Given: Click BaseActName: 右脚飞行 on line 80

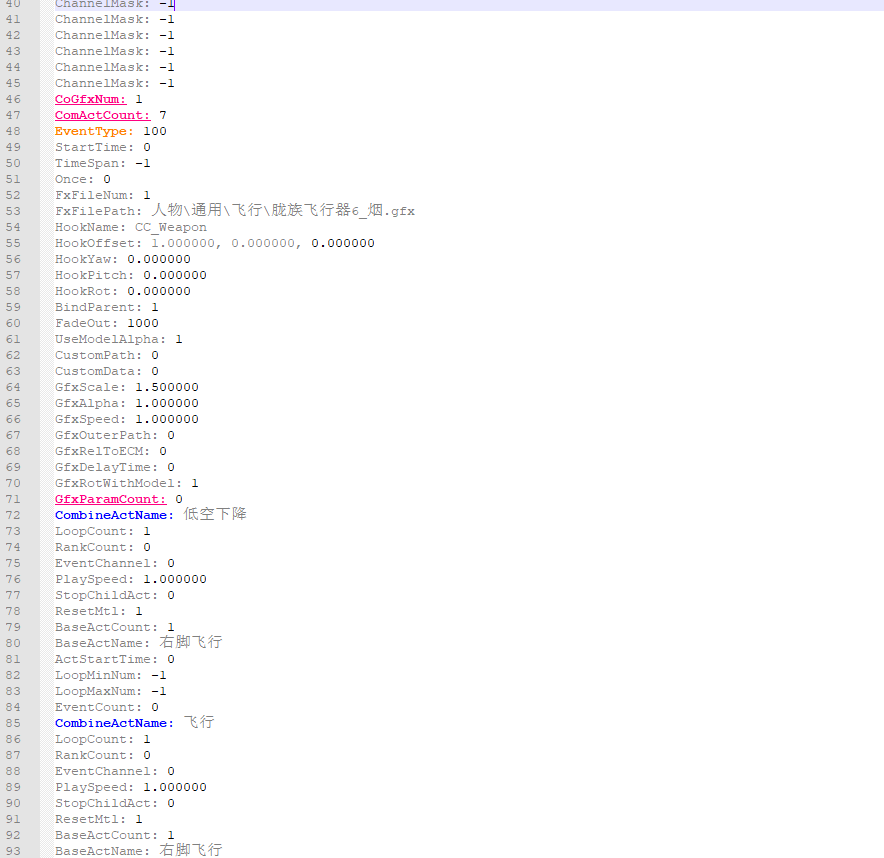Looking at the screenshot, I should 139,643.
